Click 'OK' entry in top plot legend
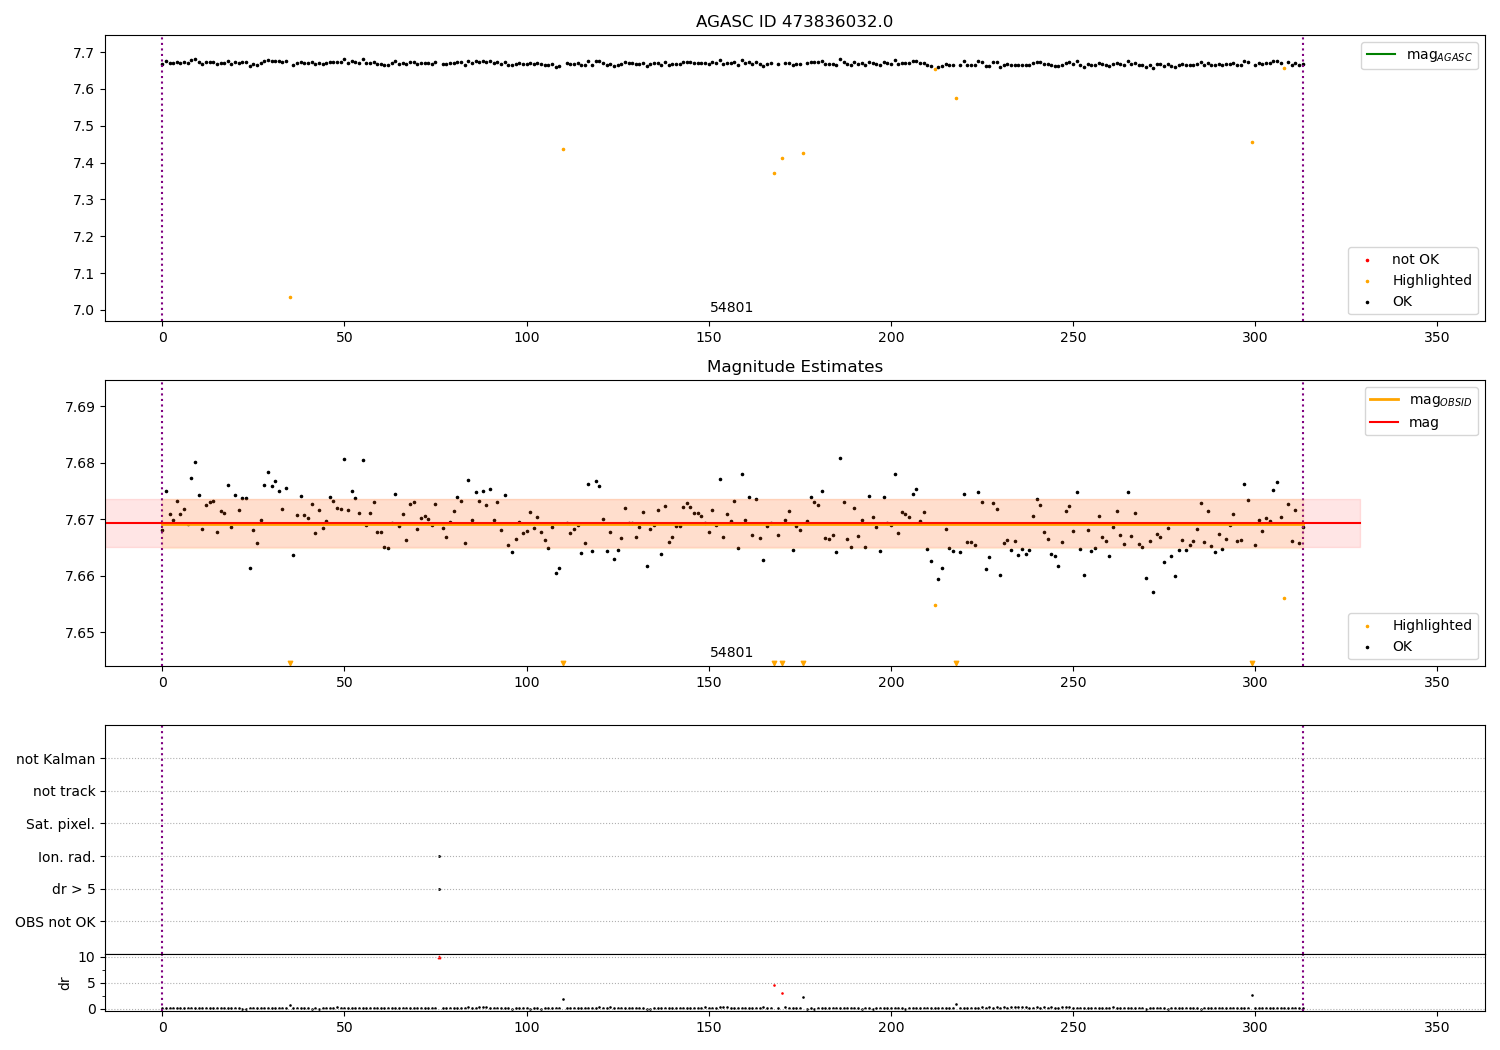 (1402, 302)
